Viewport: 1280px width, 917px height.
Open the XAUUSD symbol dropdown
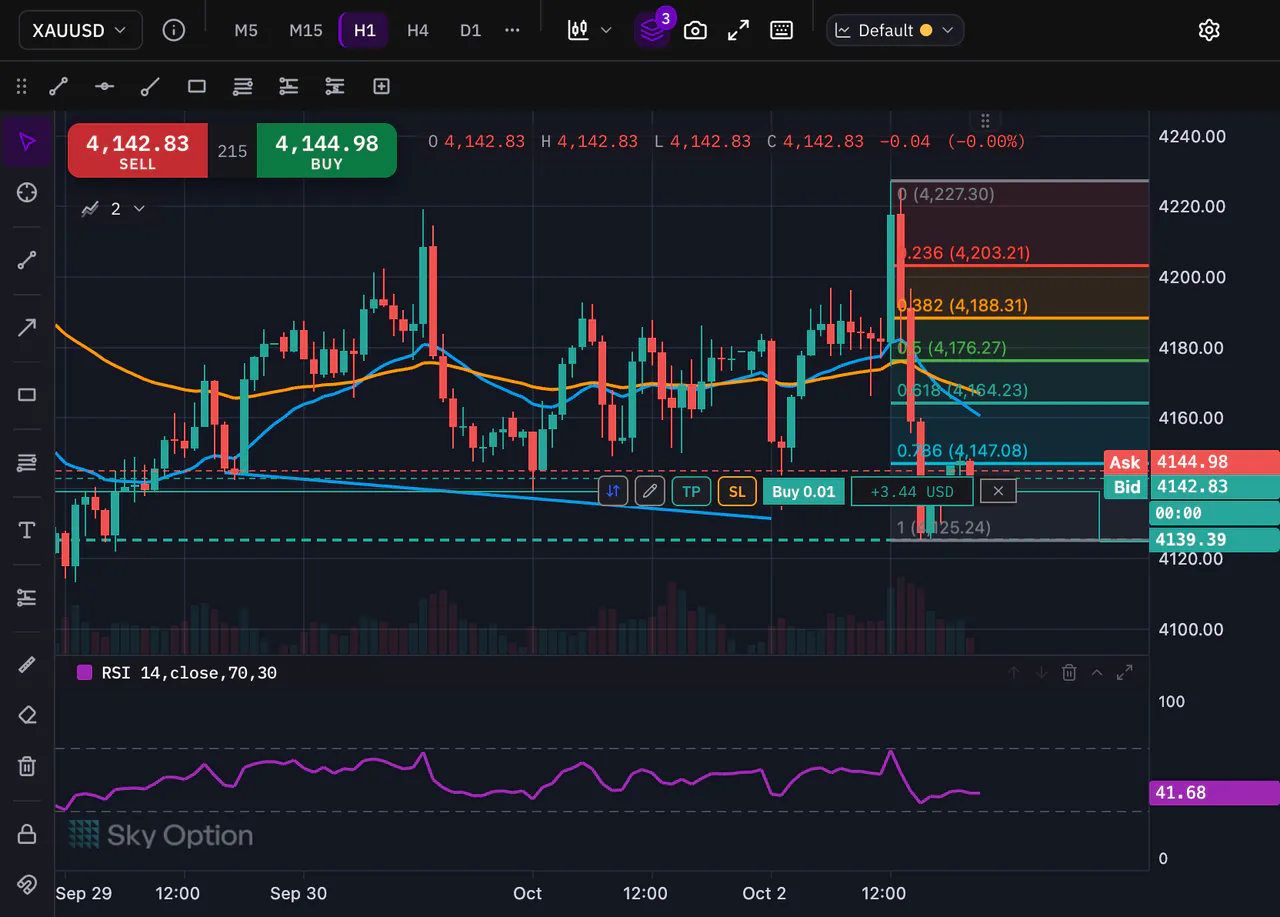tap(80, 30)
